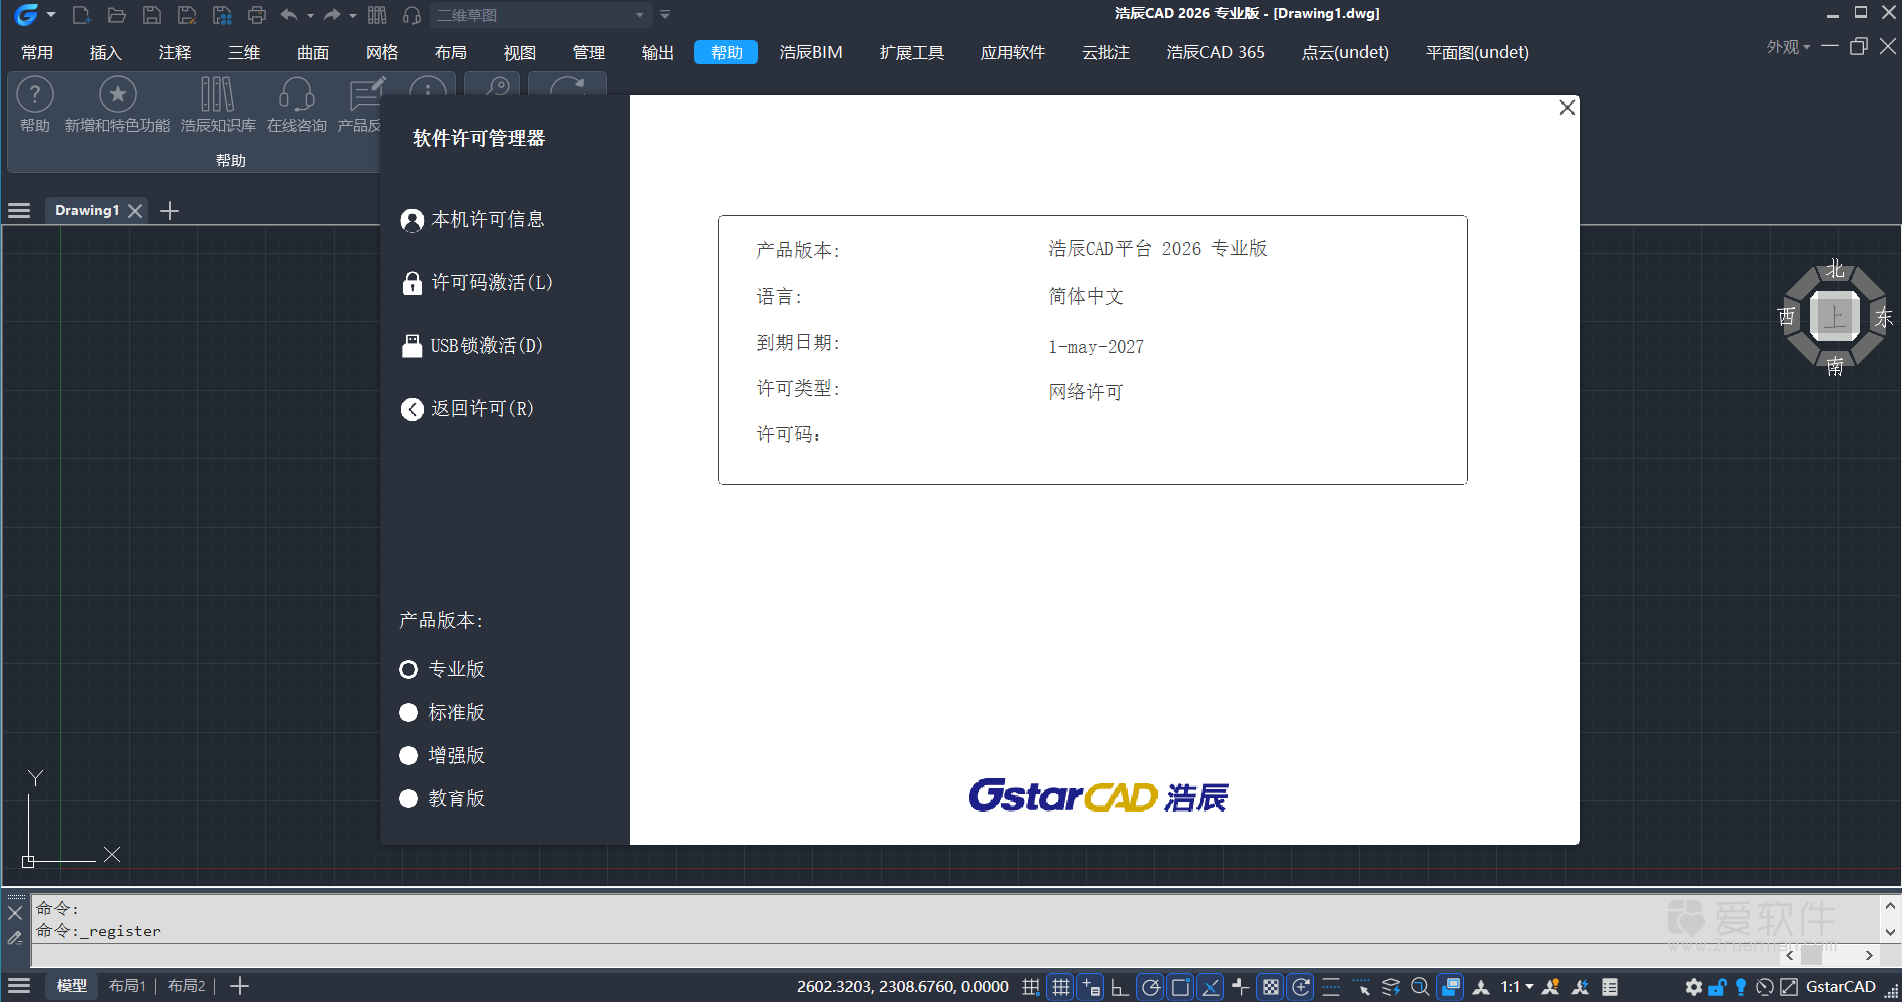Image resolution: width=1902 pixels, height=1002 pixels.
Task: Switch to 模型 layout tab
Action: tap(71, 986)
